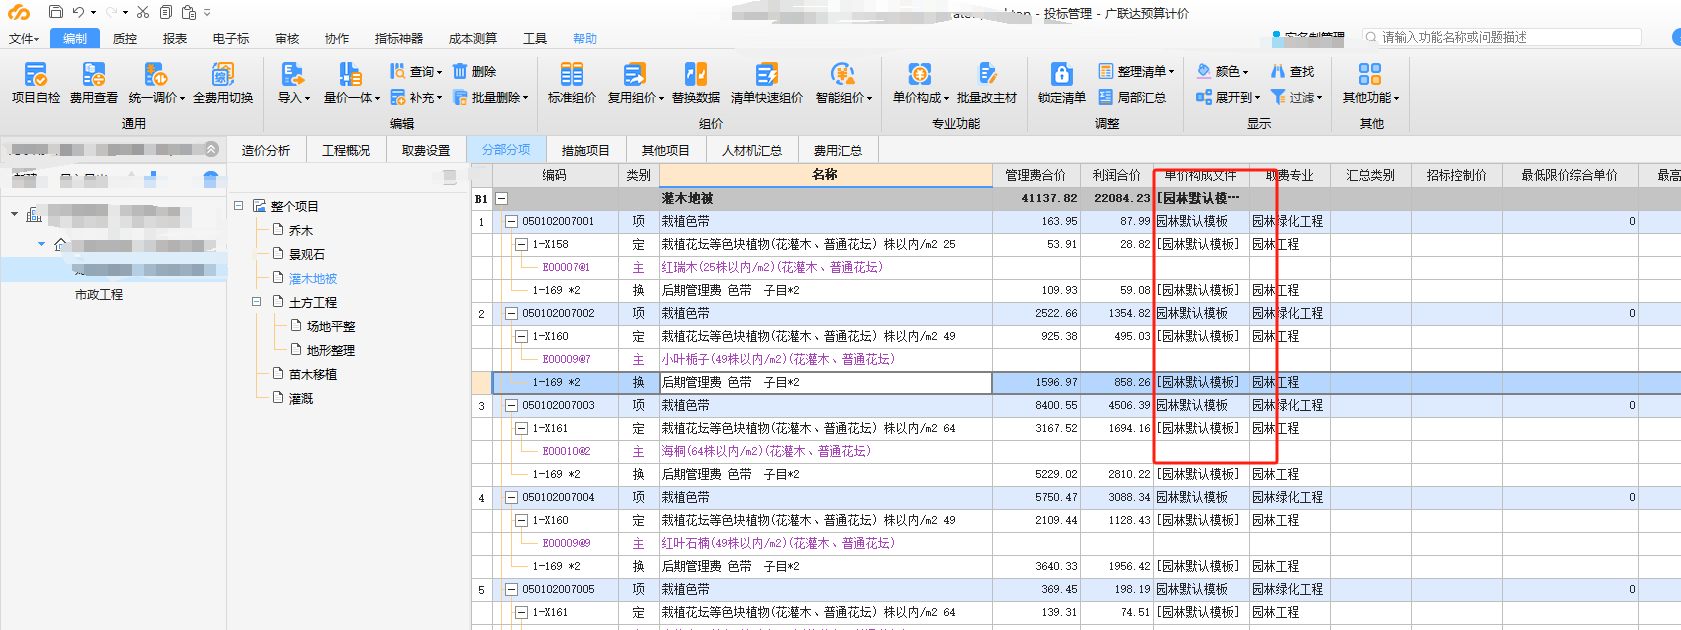Select 景观石 in the project tree

coord(307,254)
